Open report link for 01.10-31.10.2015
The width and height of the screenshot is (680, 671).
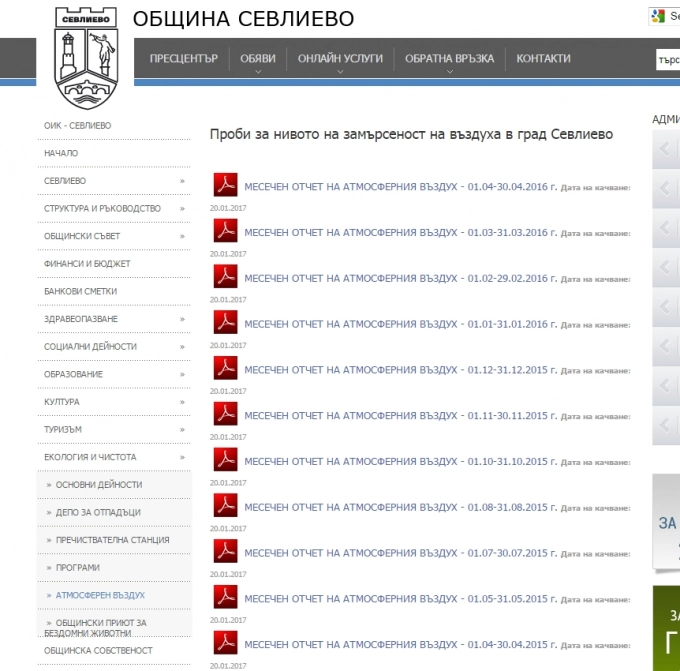tap(400, 461)
